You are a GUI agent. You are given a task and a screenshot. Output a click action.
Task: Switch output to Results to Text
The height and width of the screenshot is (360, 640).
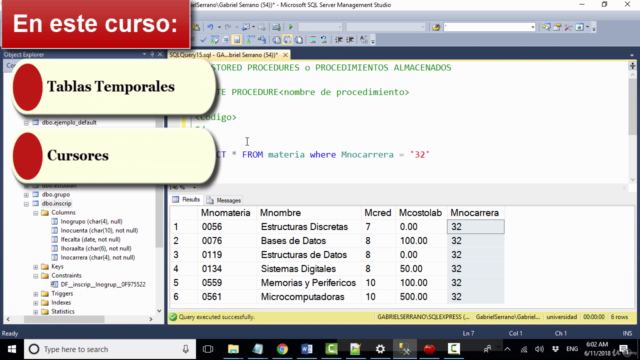pos(276,40)
